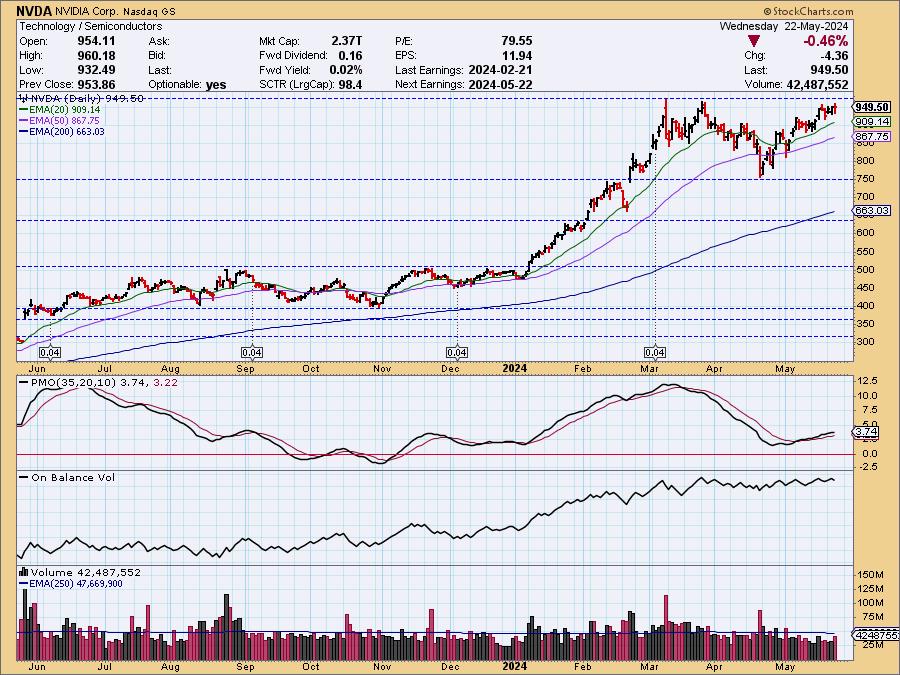Screen dimensions: 900x675
Task: Click the -2.5 label on PMO axis
Action: tap(866, 467)
